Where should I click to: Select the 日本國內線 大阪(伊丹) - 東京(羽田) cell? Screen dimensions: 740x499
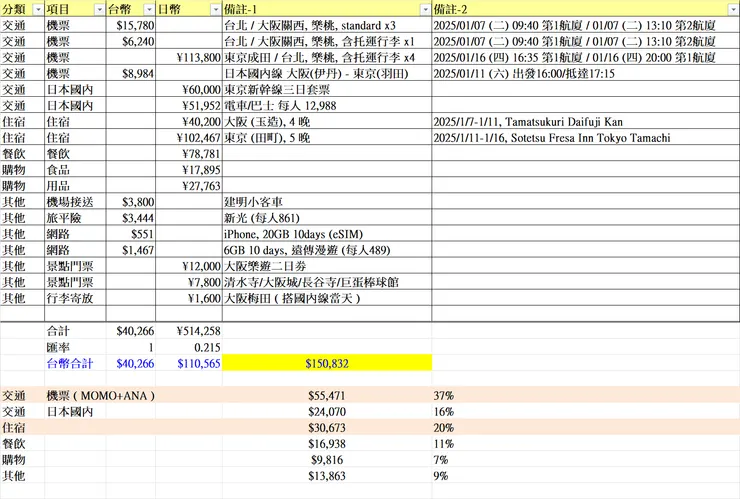point(327,74)
